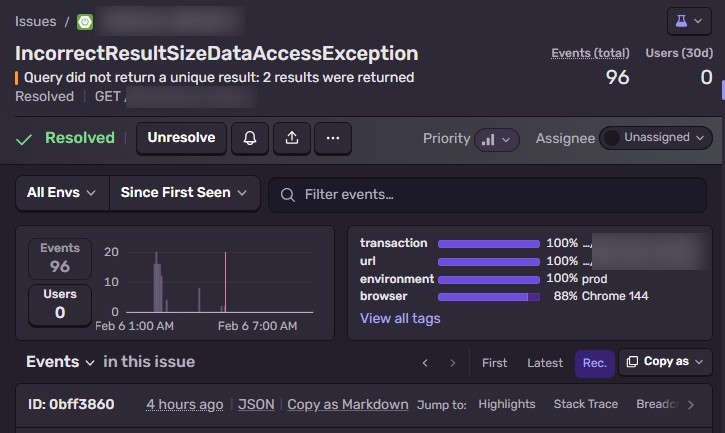
Task: Open the three-dots more actions menu
Action: coord(333,139)
